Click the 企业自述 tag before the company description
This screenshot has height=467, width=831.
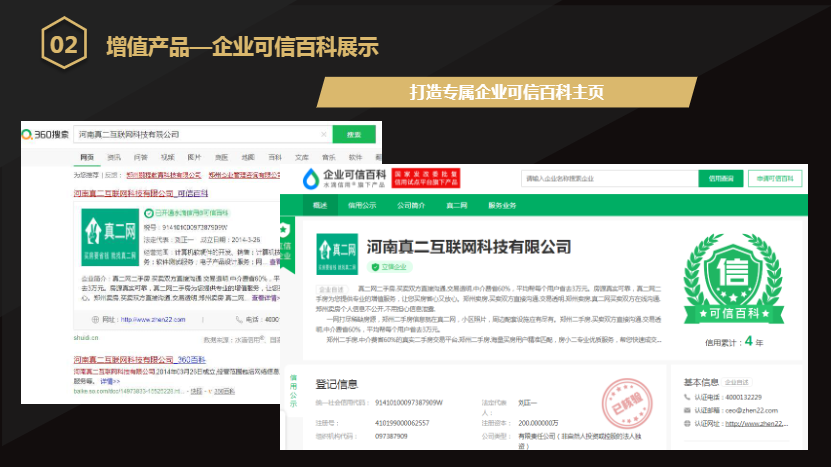331,289
